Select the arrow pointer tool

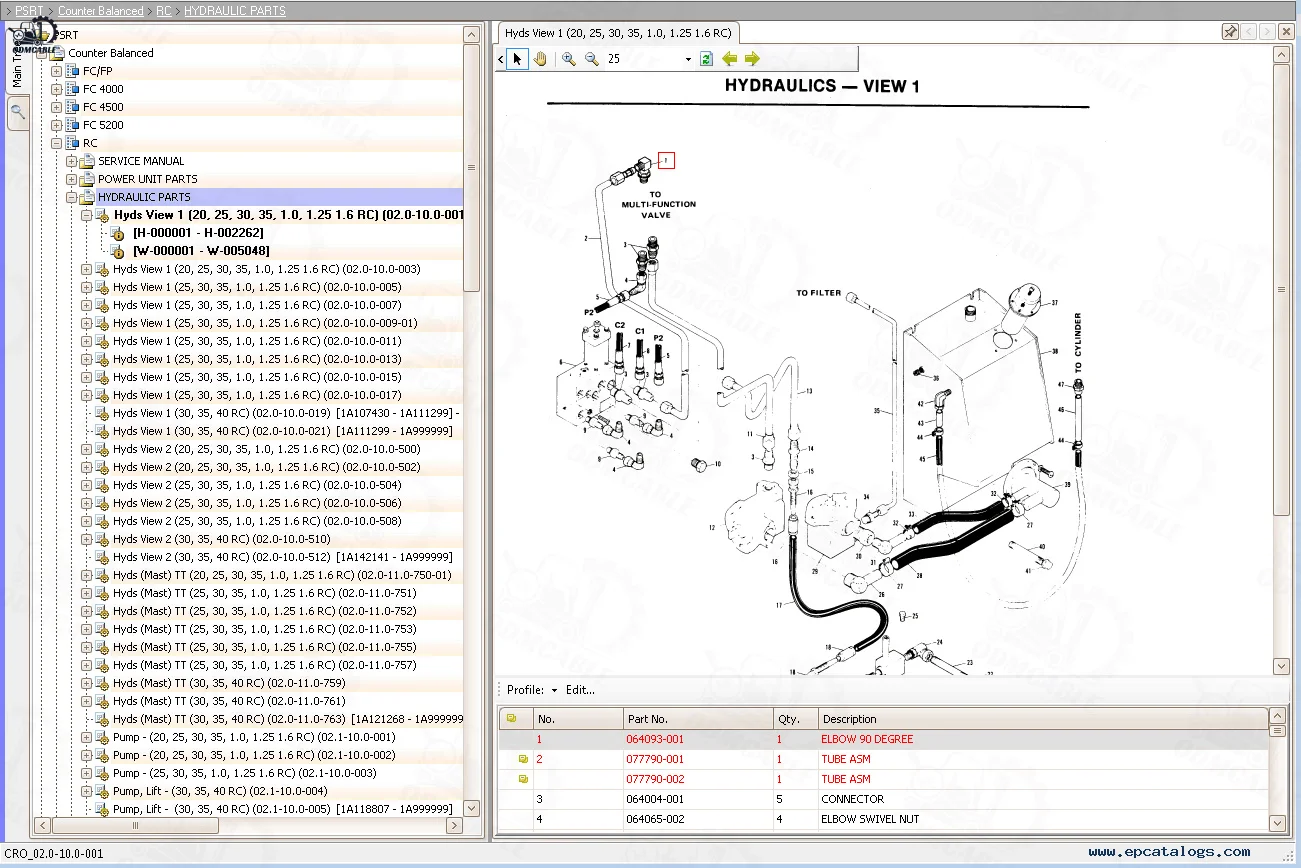point(517,59)
